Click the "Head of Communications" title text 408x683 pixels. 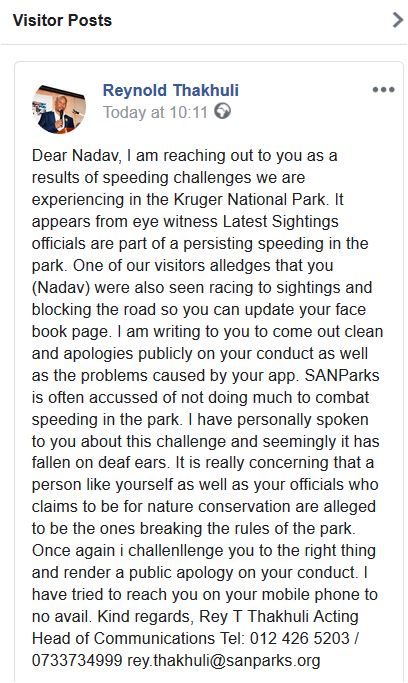pos(123,639)
